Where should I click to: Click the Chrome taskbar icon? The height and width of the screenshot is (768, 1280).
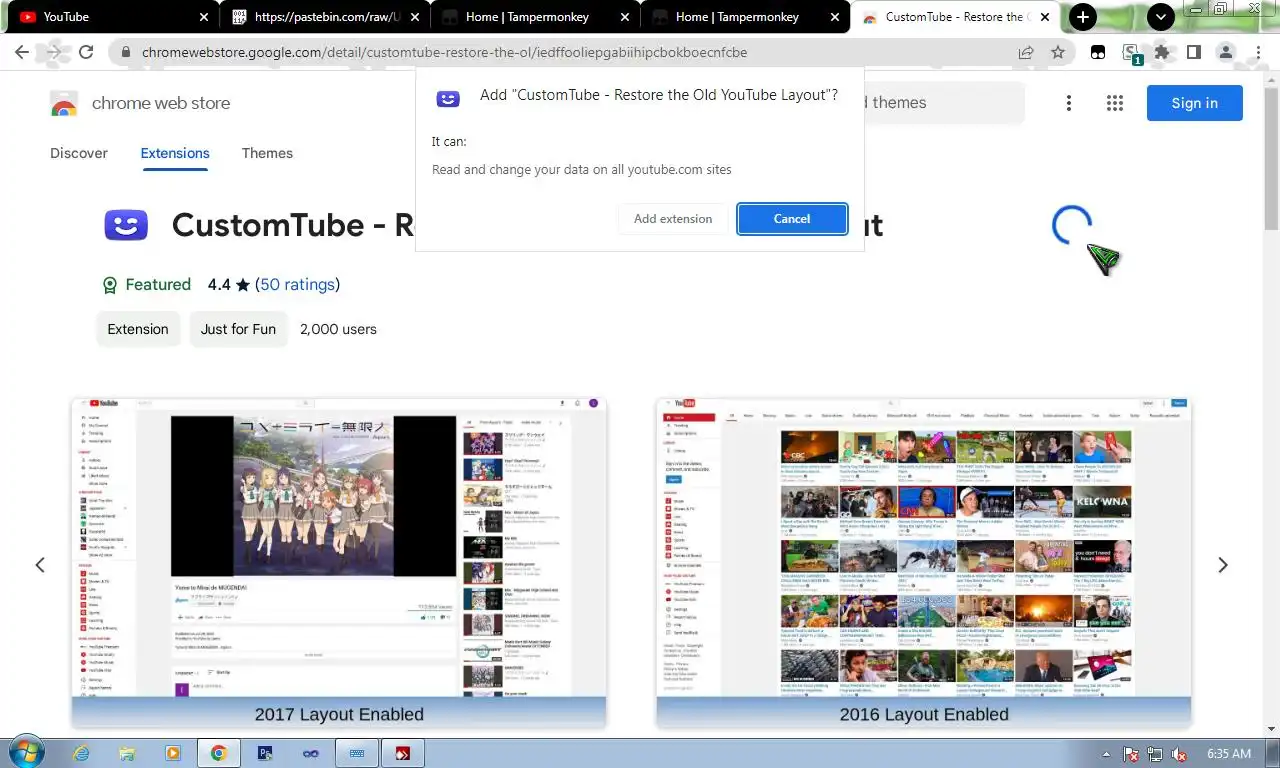[x=219, y=753]
